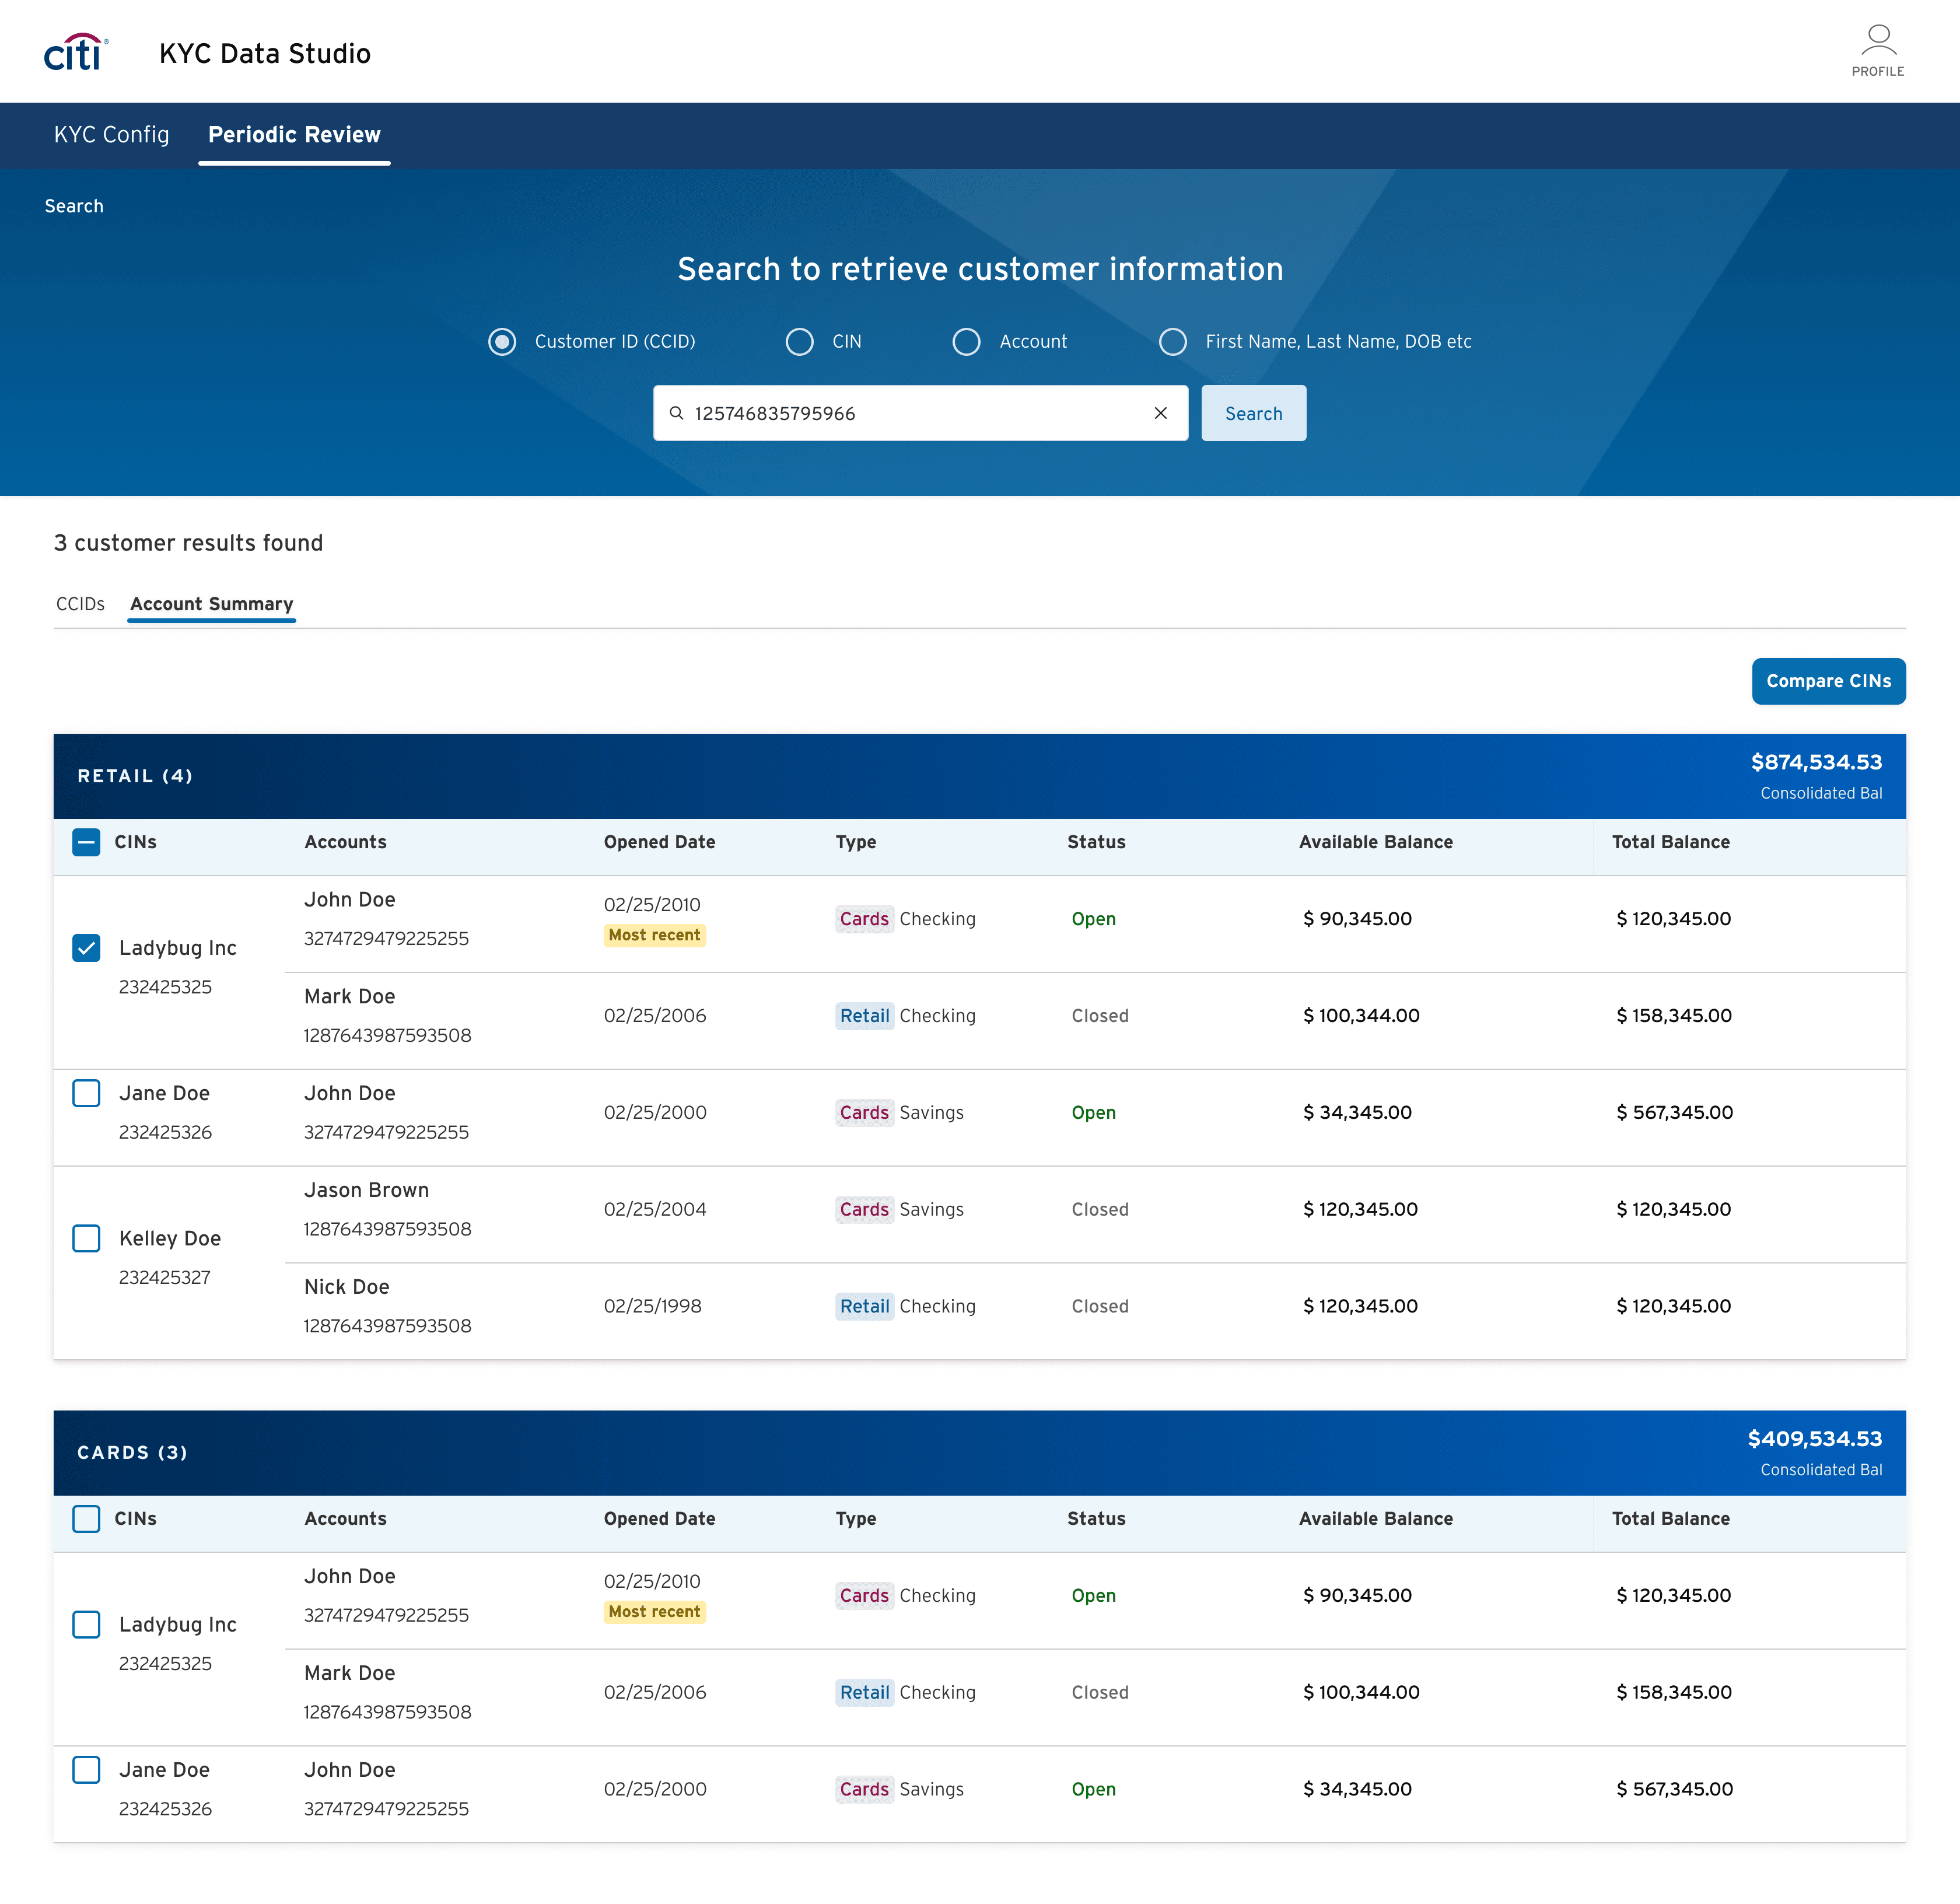Select the Customer ID (CCID) radio button

[x=502, y=342]
